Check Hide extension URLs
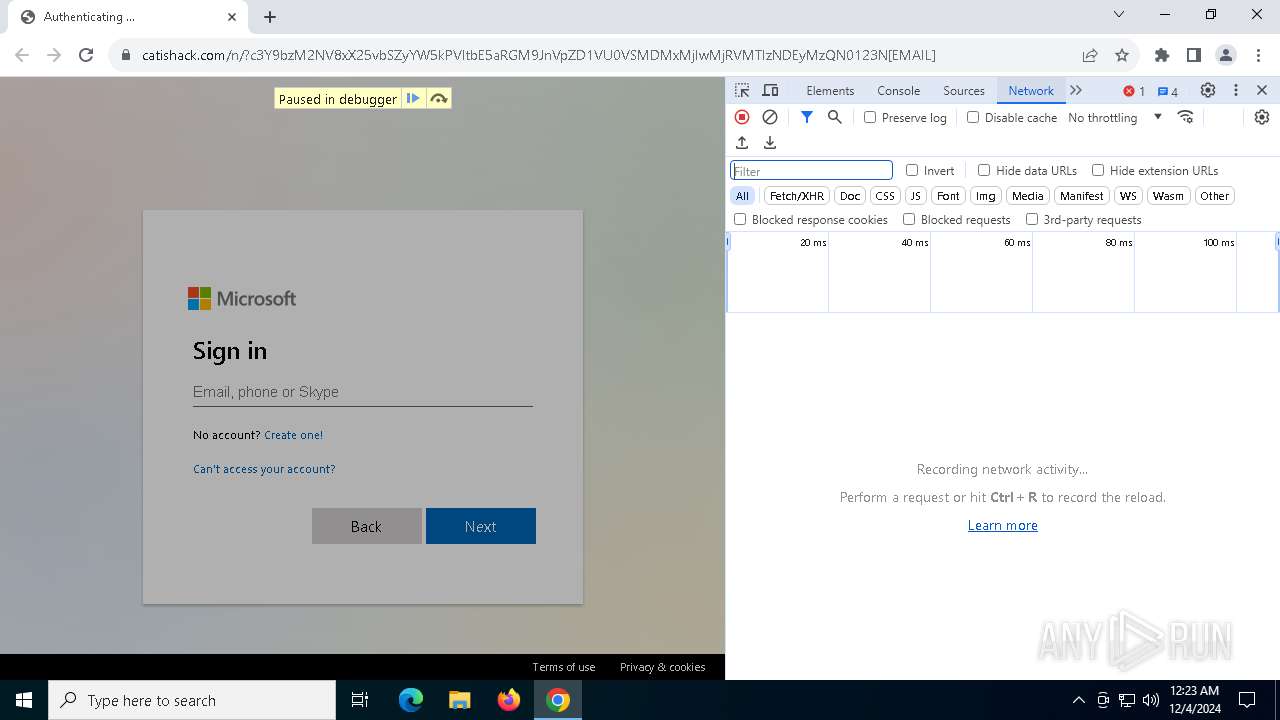 click(1098, 170)
